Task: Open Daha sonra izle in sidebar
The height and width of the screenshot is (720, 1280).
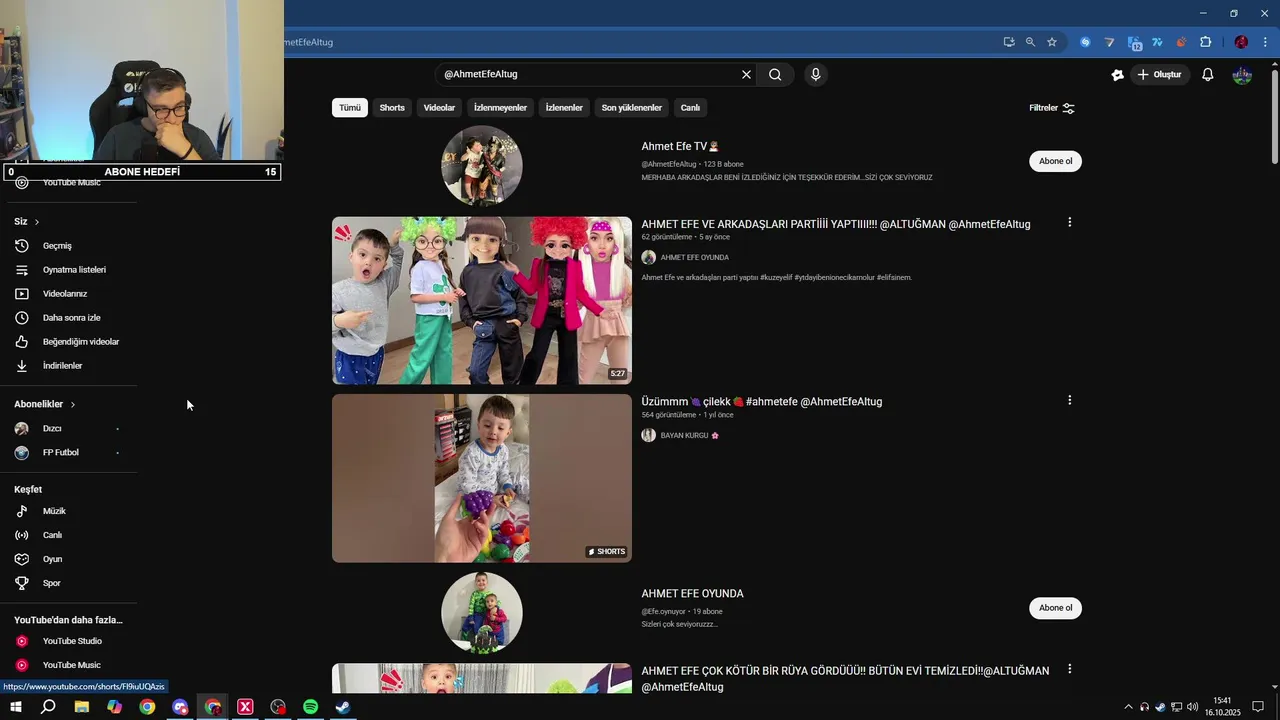Action: tap(69, 318)
